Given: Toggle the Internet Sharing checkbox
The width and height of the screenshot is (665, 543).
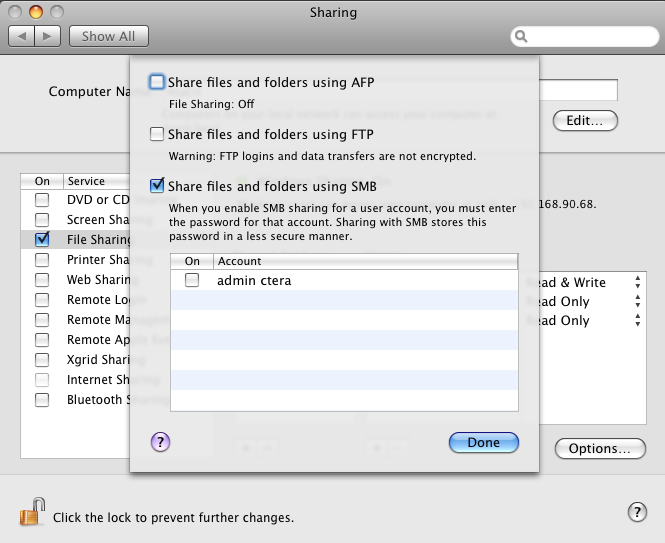Looking at the screenshot, I should (42, 380).
